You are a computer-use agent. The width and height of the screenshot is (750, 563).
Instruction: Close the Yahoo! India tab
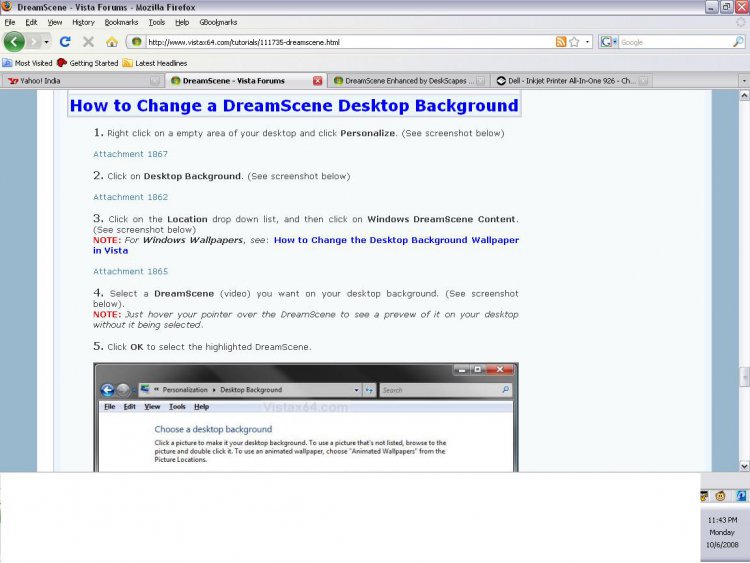click(154, 81)
